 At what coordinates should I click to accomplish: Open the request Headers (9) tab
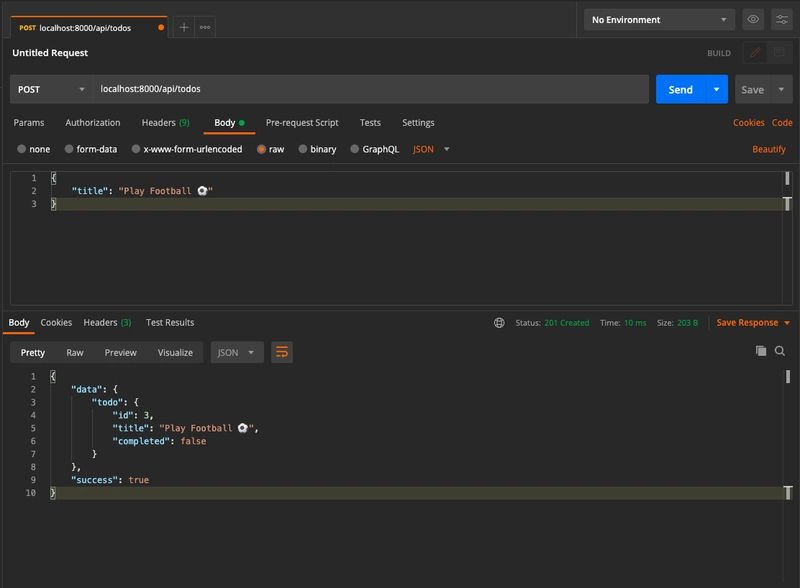165,122
